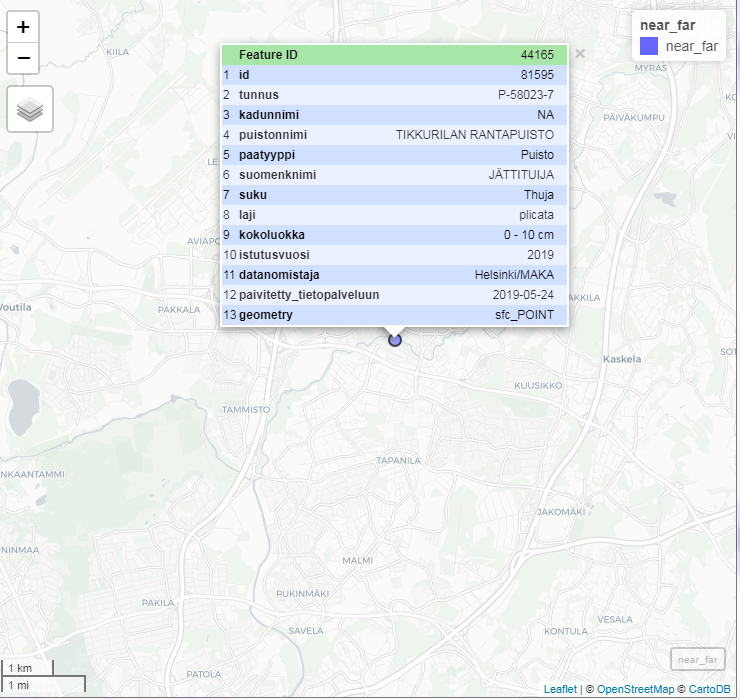Click the tunnus P-58023-7 row
740x700 pixels.
pos(394,95)
